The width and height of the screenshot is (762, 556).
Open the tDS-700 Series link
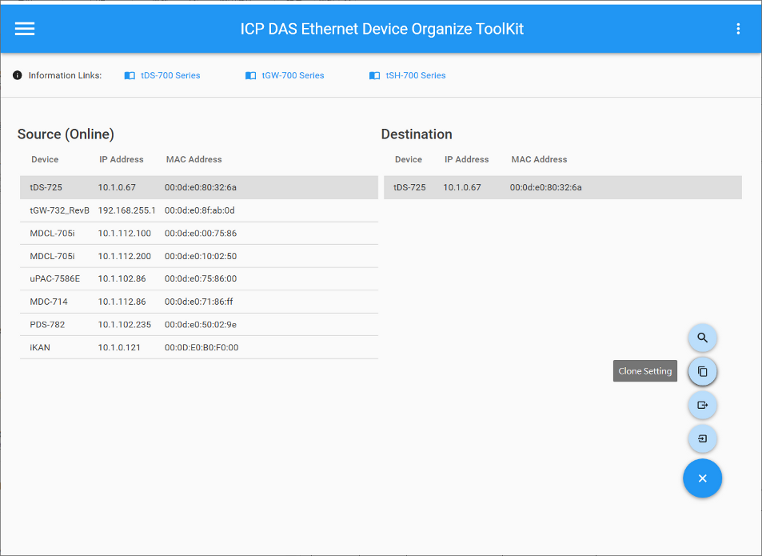(x=171, y=75)
